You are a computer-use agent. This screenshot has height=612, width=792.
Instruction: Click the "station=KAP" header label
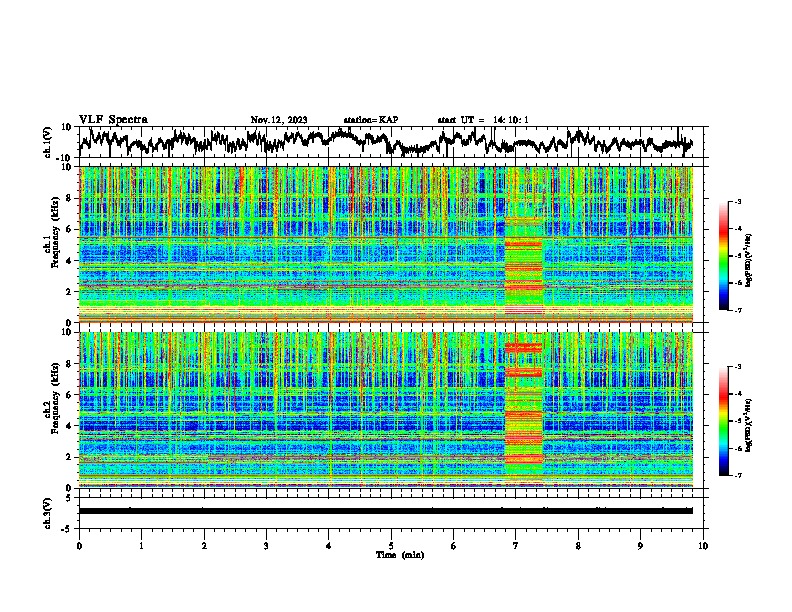click(371, 120)
